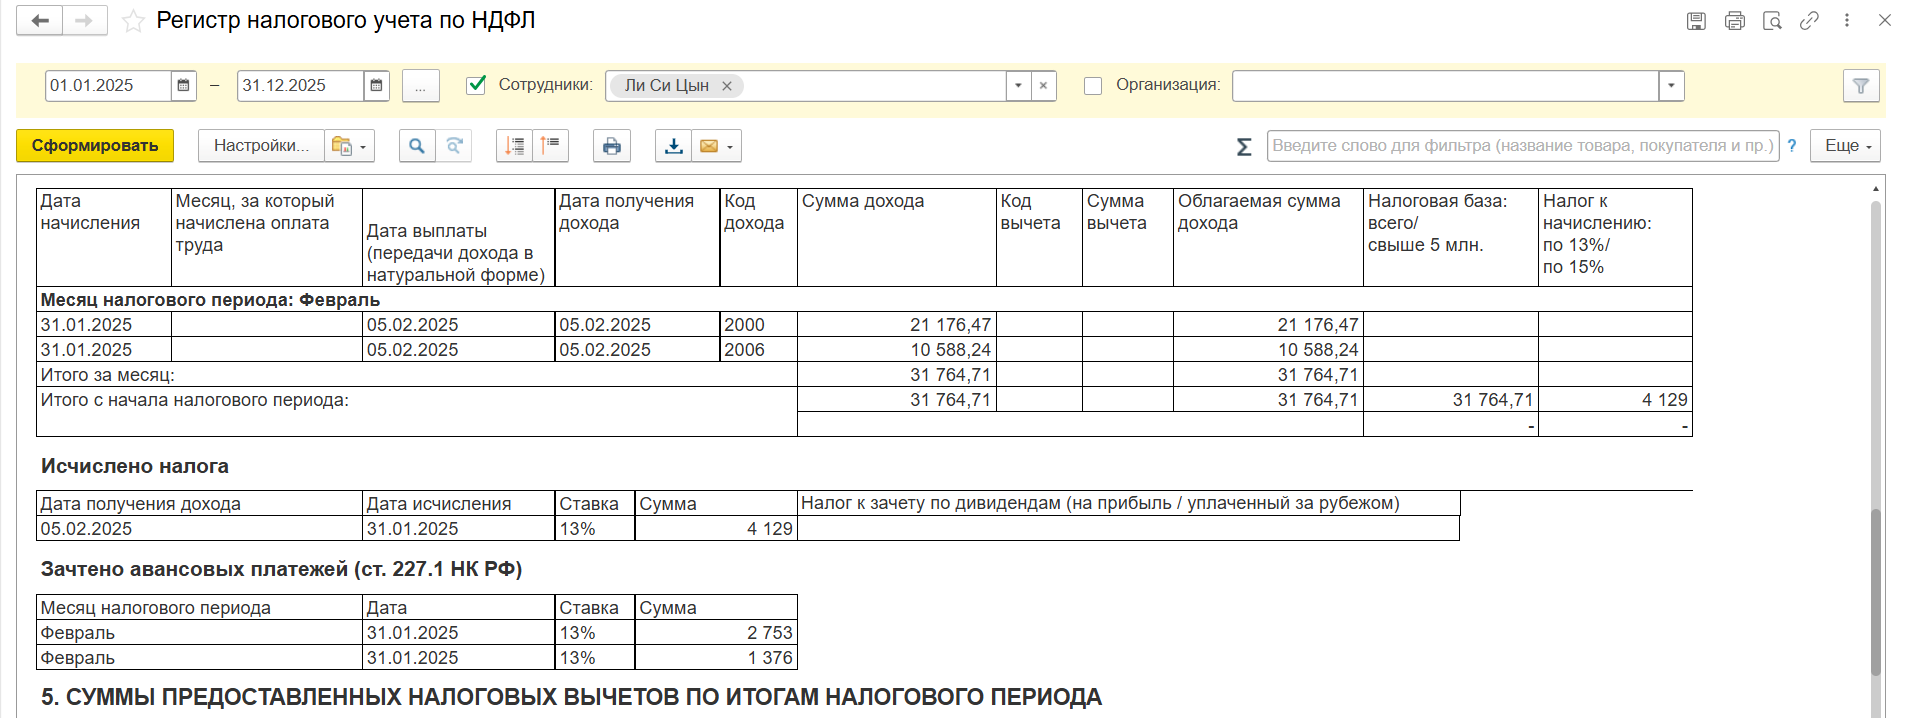
Task: Open calendar for end date 31.12.2025
Action: coord(376,86)
